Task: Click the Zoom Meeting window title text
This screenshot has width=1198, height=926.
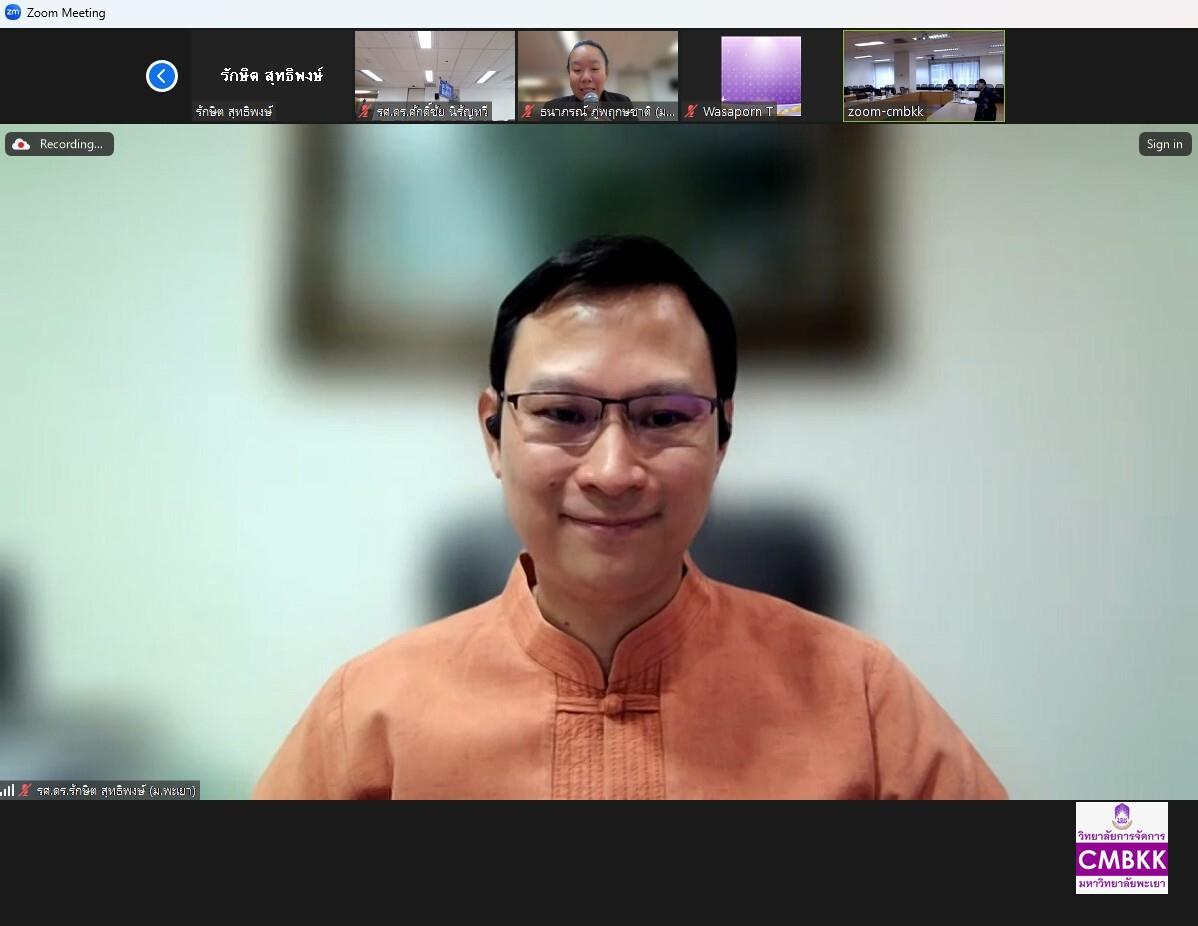Action: click(66, 13)
